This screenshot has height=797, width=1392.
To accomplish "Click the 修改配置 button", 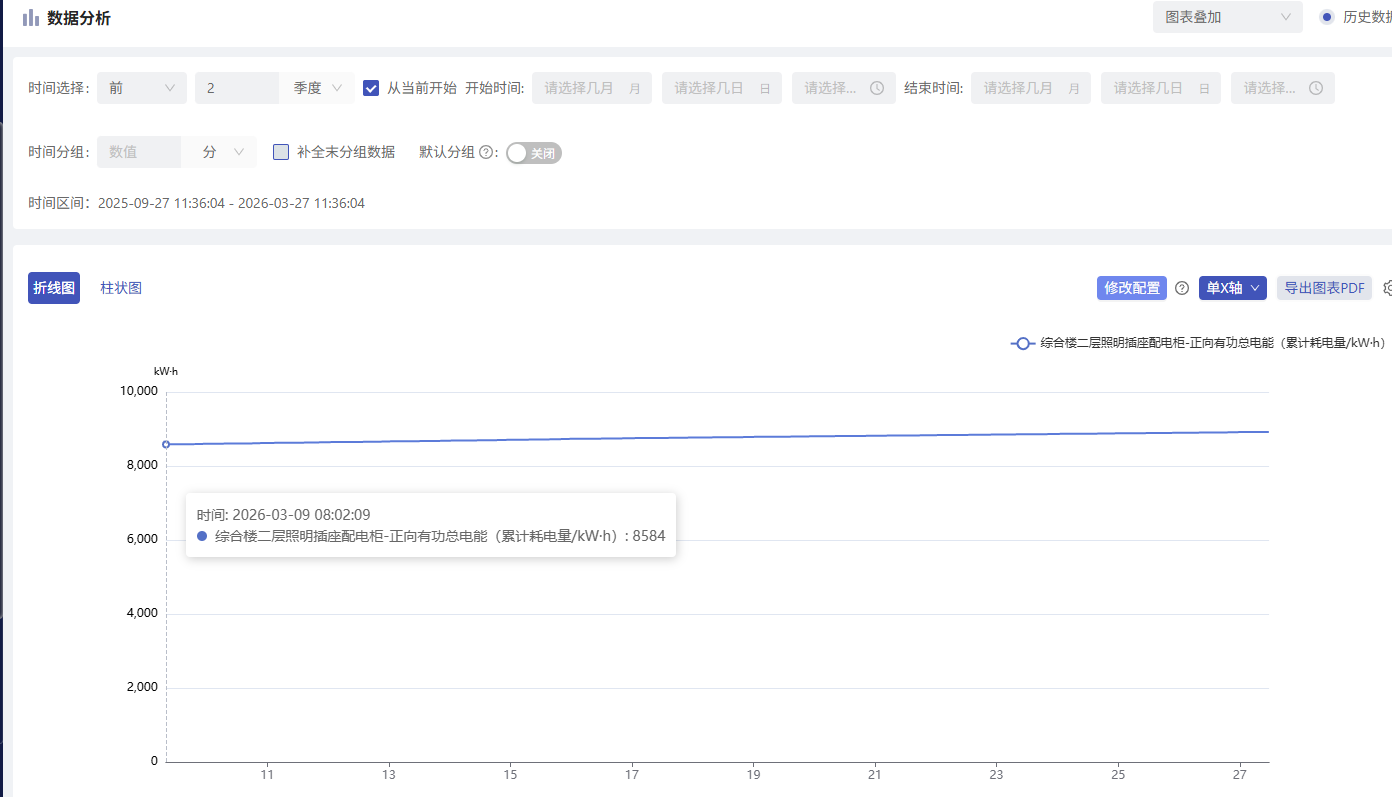I will point(1131,288).
